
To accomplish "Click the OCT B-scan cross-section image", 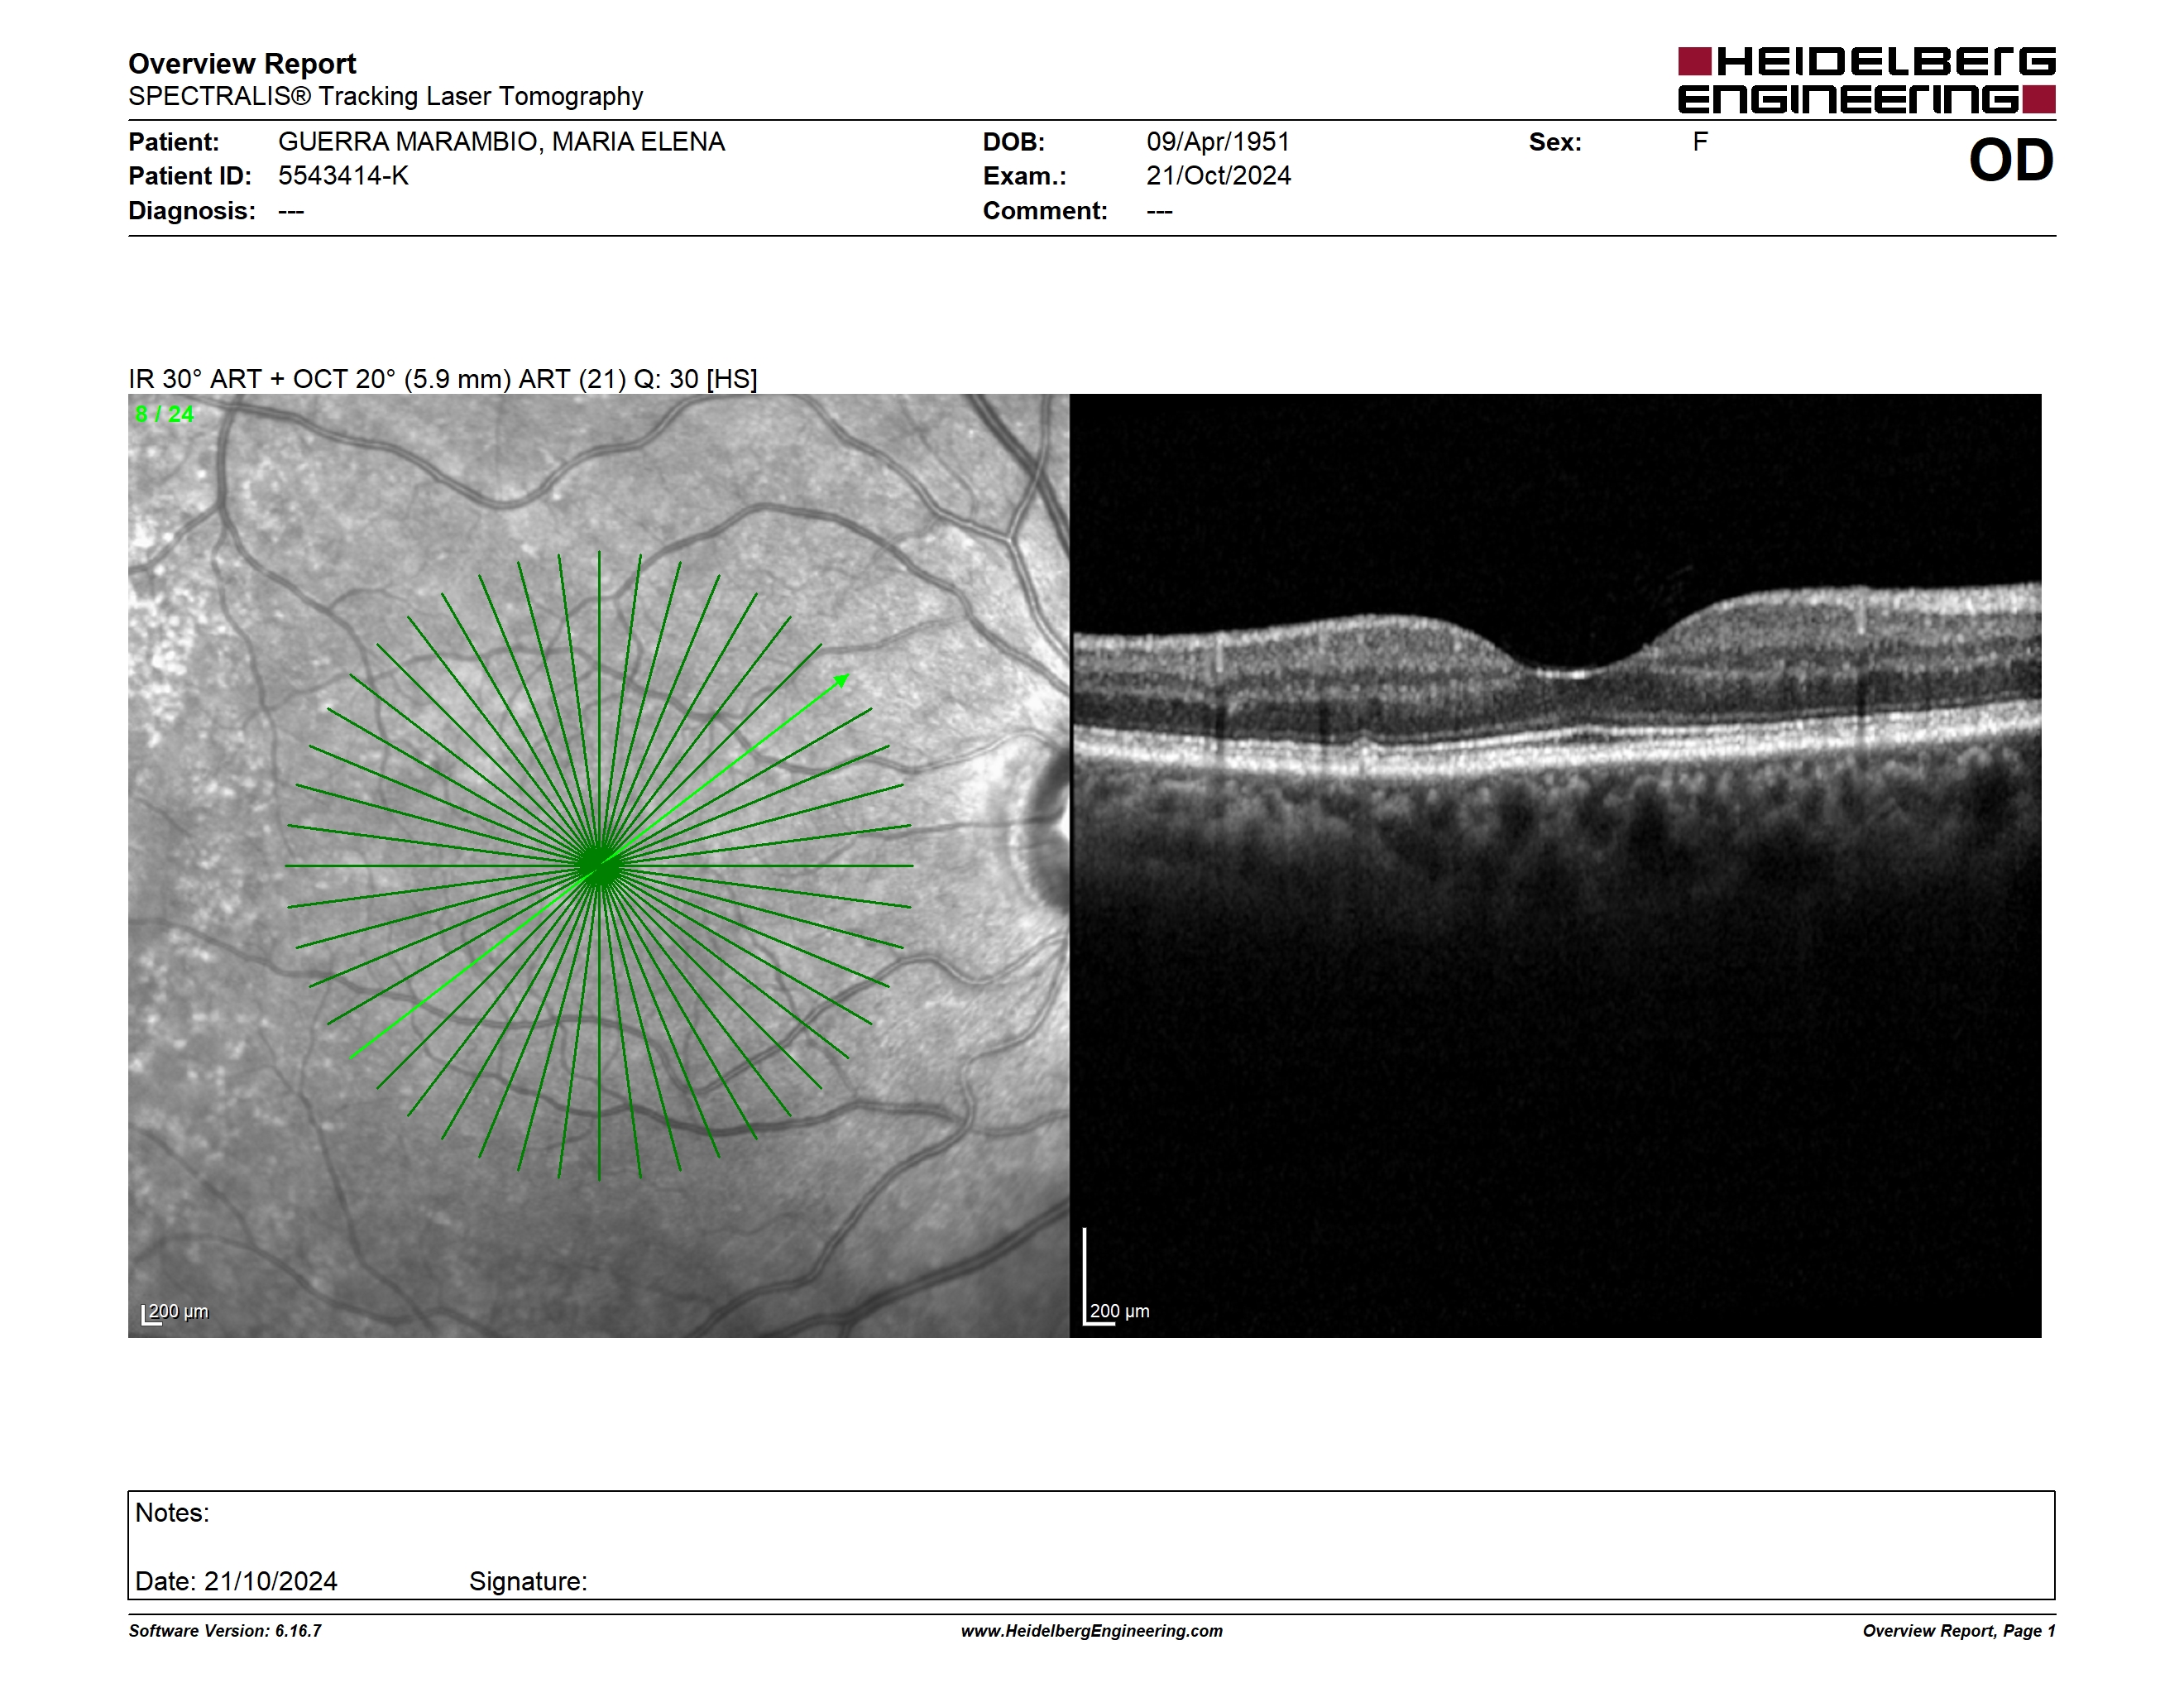I will (1556, 866).
